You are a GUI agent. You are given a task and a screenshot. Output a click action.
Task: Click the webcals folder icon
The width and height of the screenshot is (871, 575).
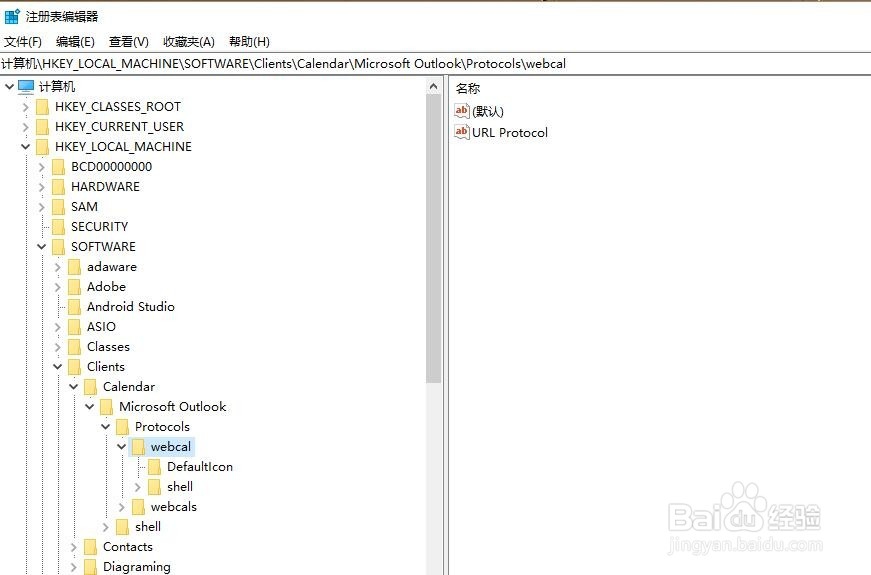click(139, 507)
